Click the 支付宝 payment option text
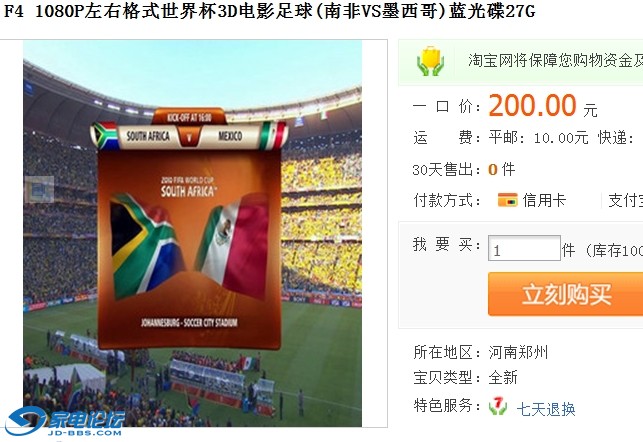Image resolution: width=643 pixels, height=442 pixels. (x=625, y=200)
